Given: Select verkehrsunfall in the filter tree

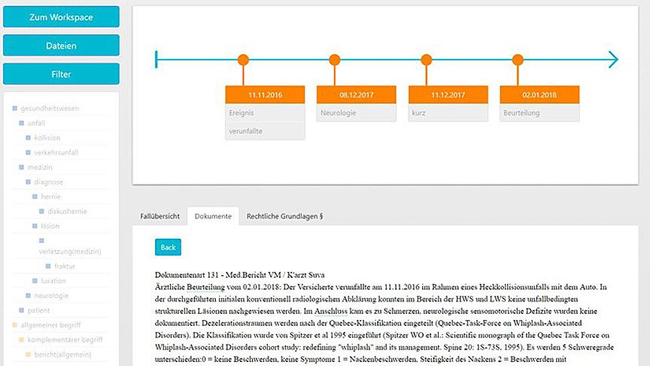Looking at the screenshot, I should [56, 153].
